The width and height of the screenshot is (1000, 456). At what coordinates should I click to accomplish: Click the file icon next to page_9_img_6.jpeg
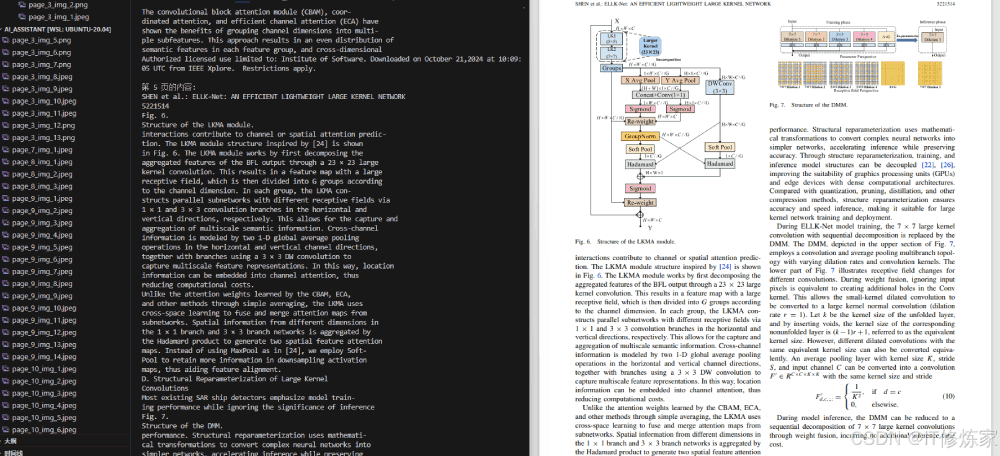pos(6,259)
